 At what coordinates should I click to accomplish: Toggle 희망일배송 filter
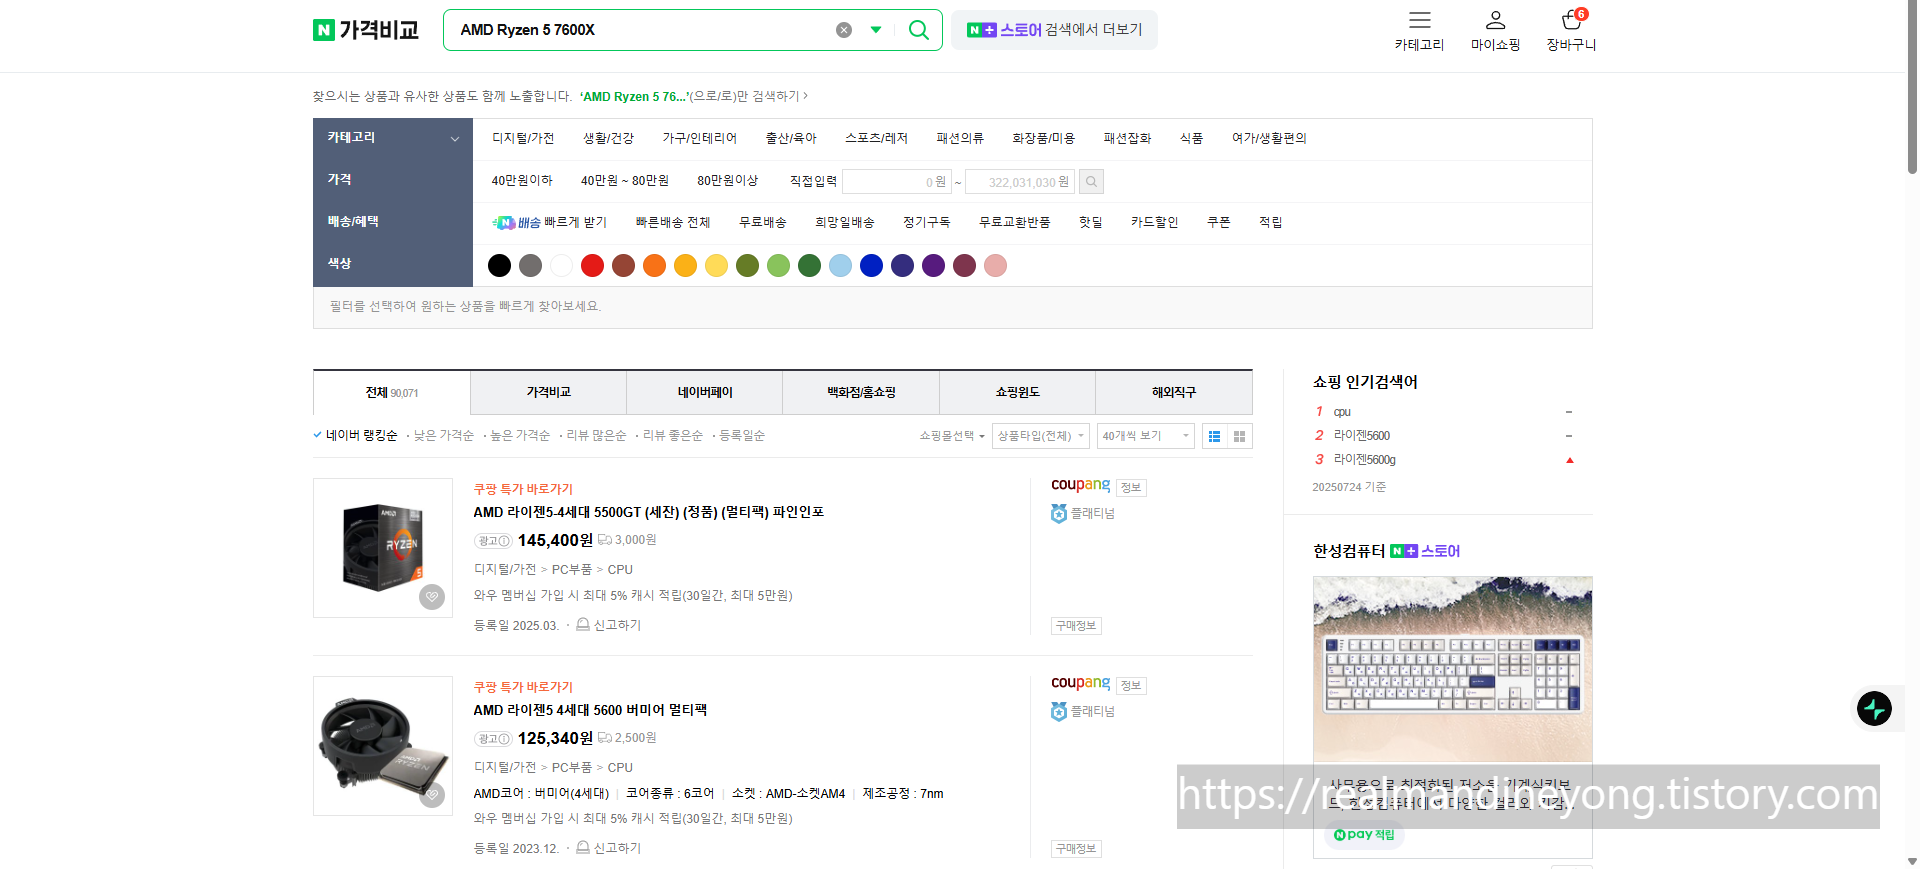844,222
